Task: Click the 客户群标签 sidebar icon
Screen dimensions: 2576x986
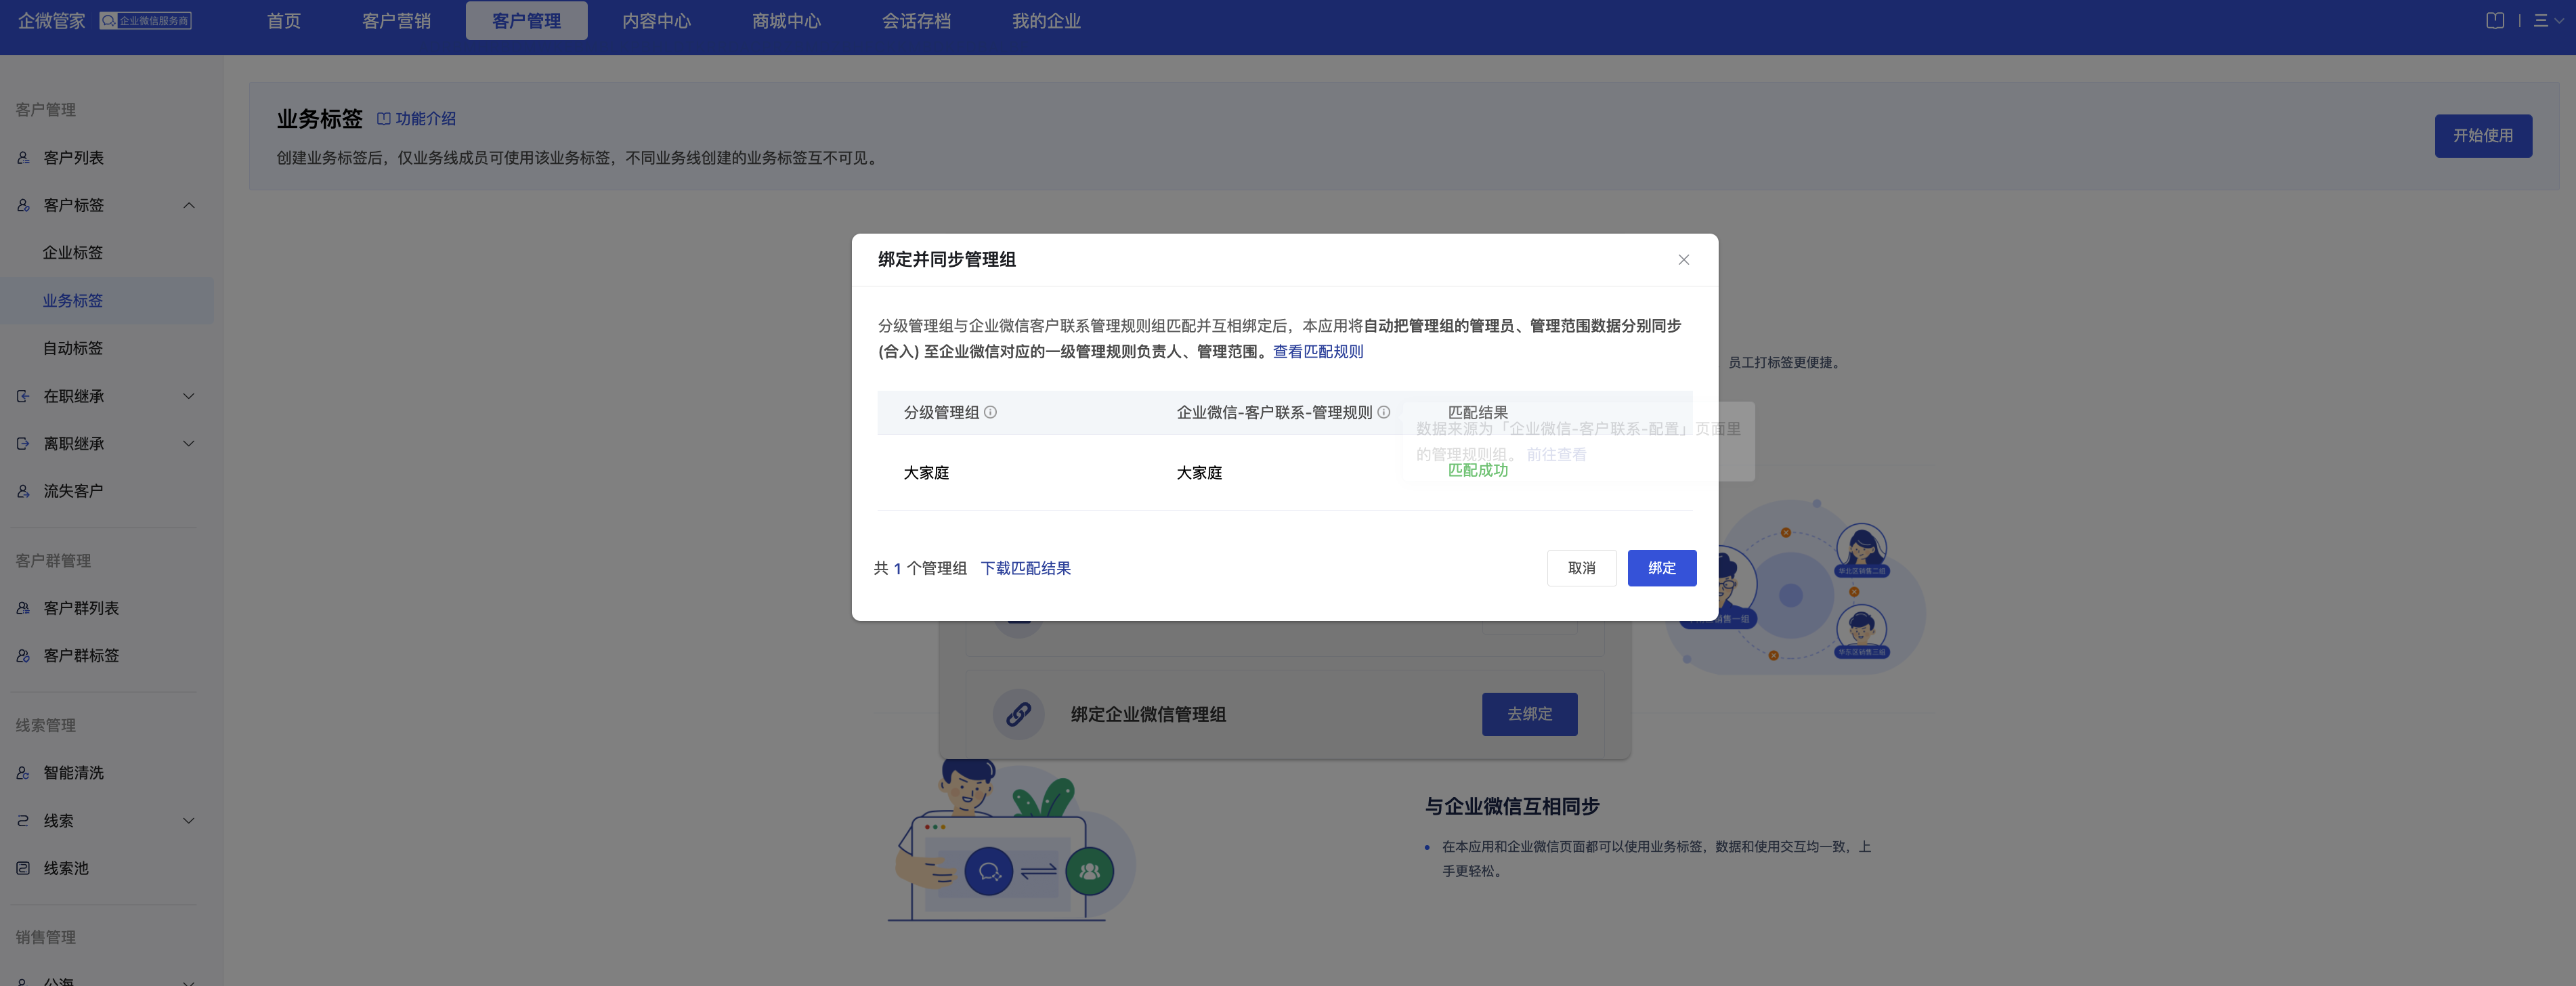Action: (23, 656)
